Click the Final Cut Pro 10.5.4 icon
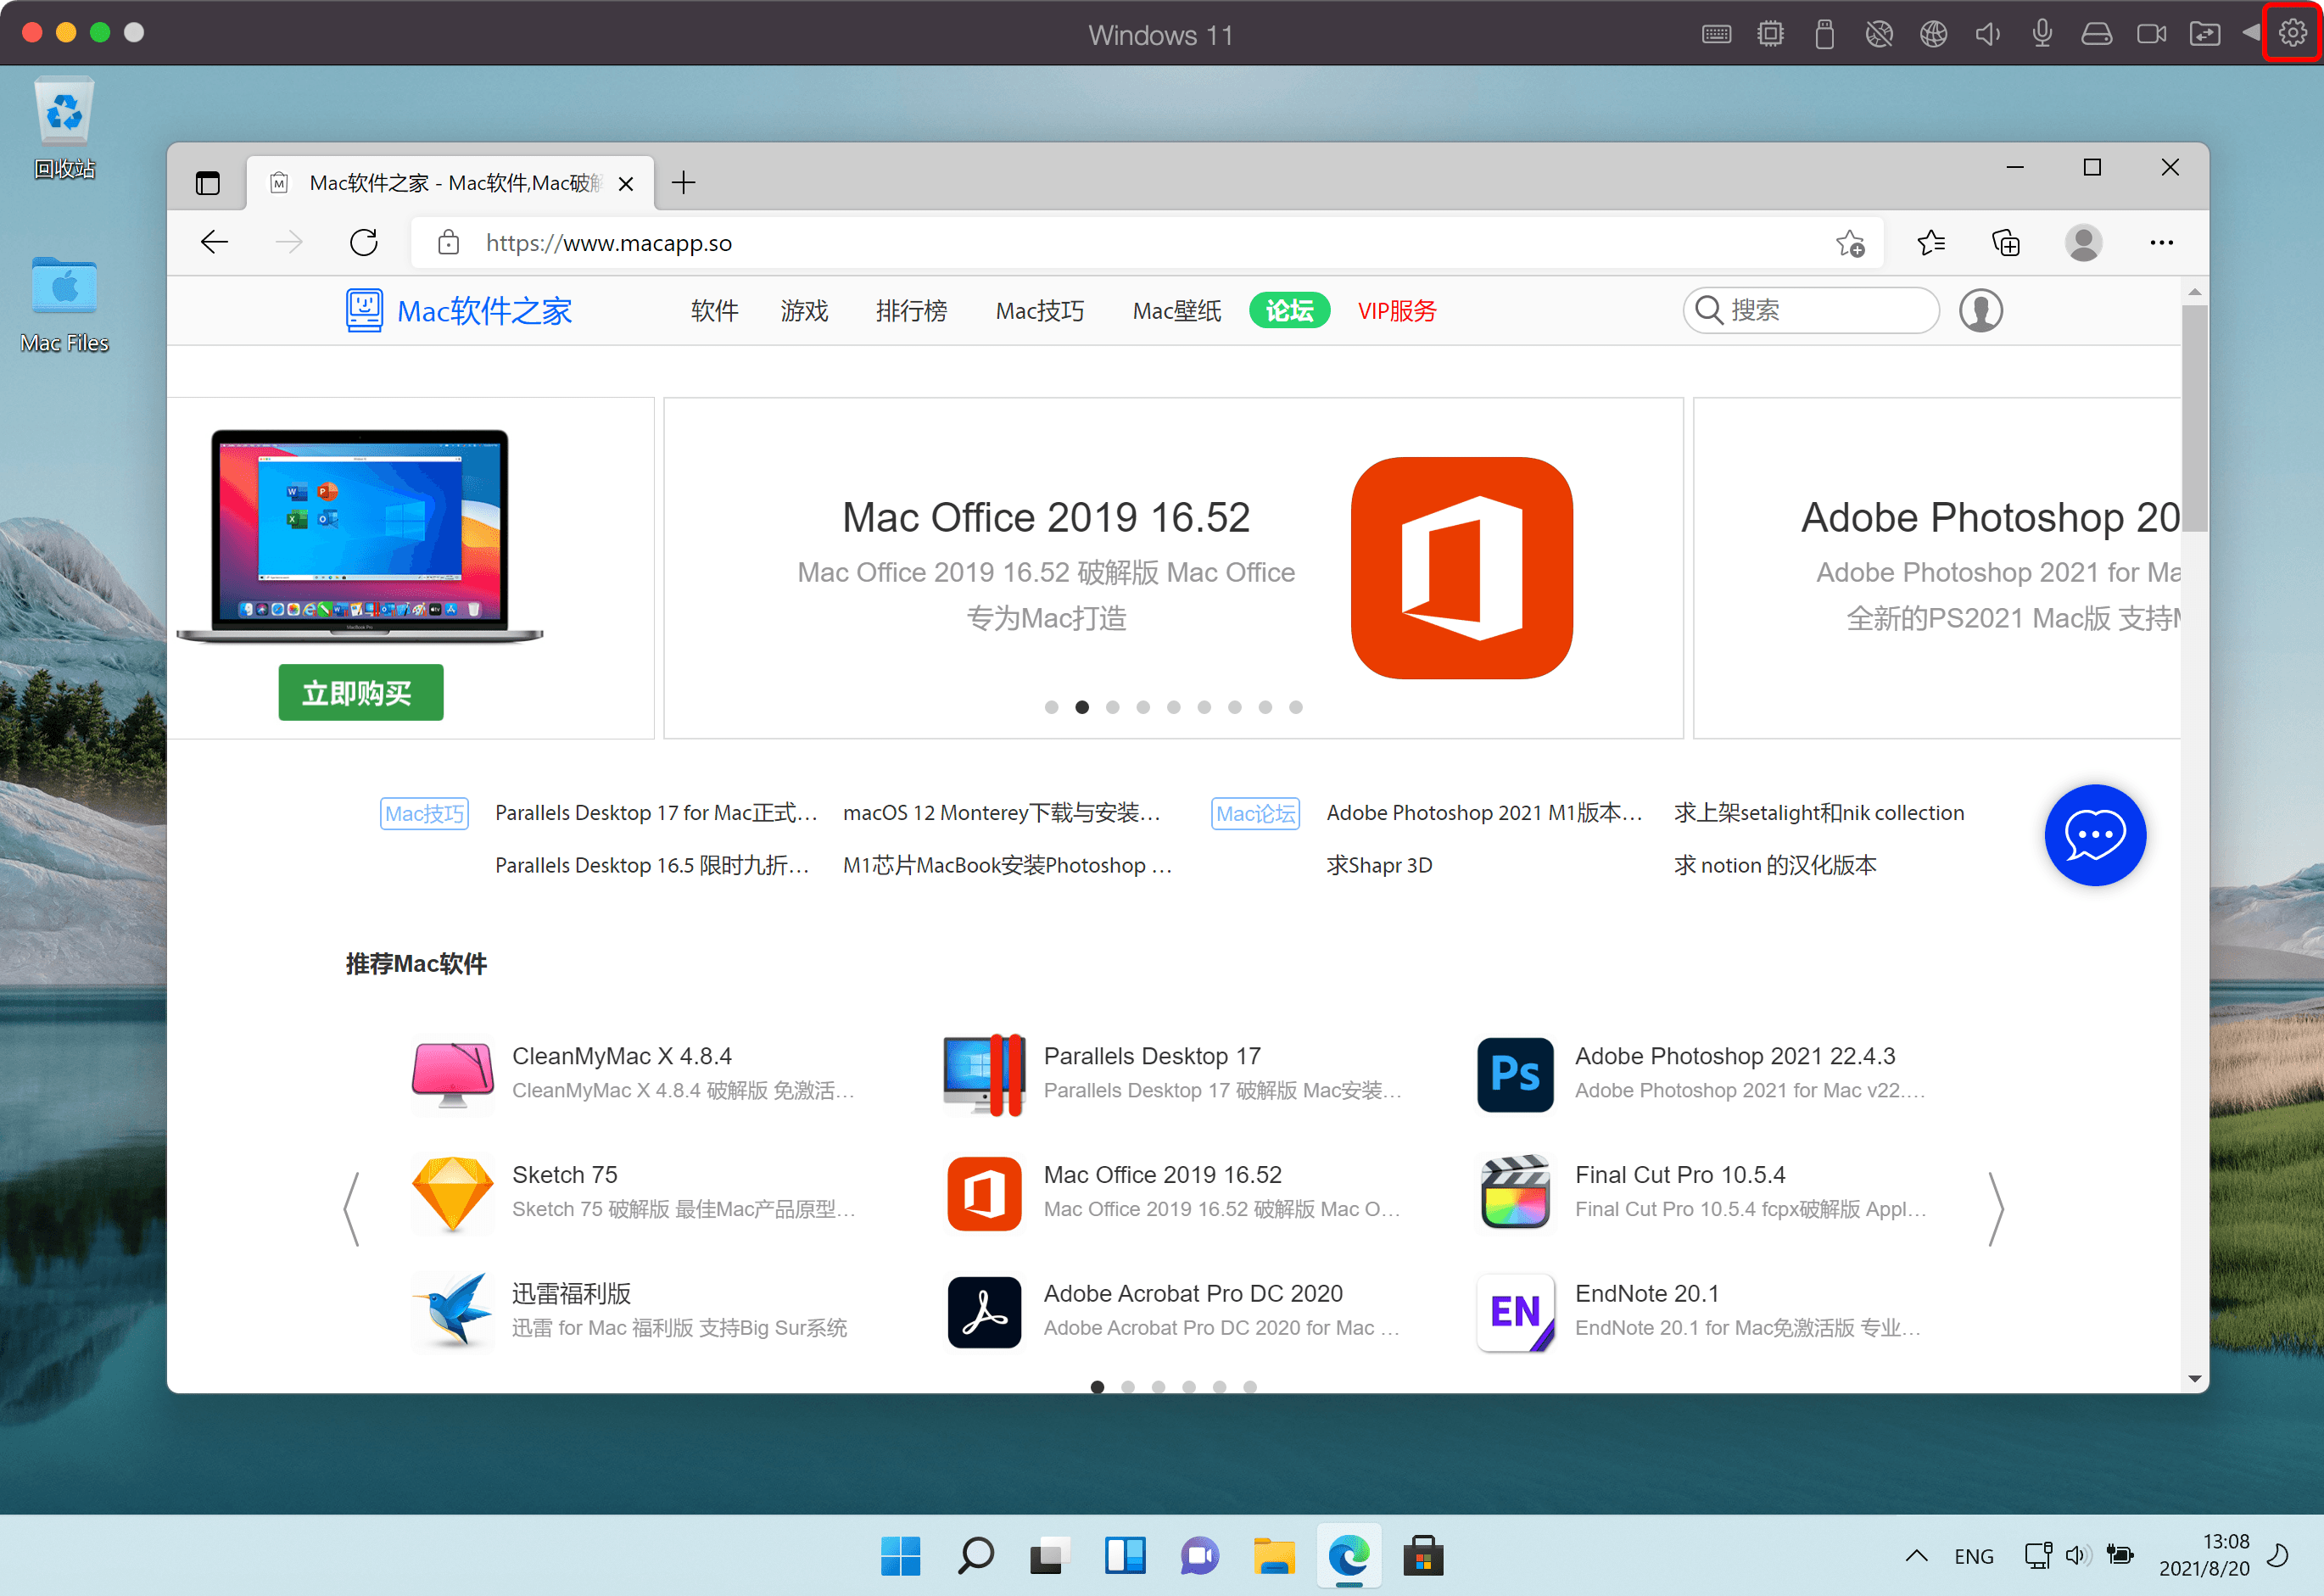This screenshot has height=1596, width=2324. pos(1515,1193)
